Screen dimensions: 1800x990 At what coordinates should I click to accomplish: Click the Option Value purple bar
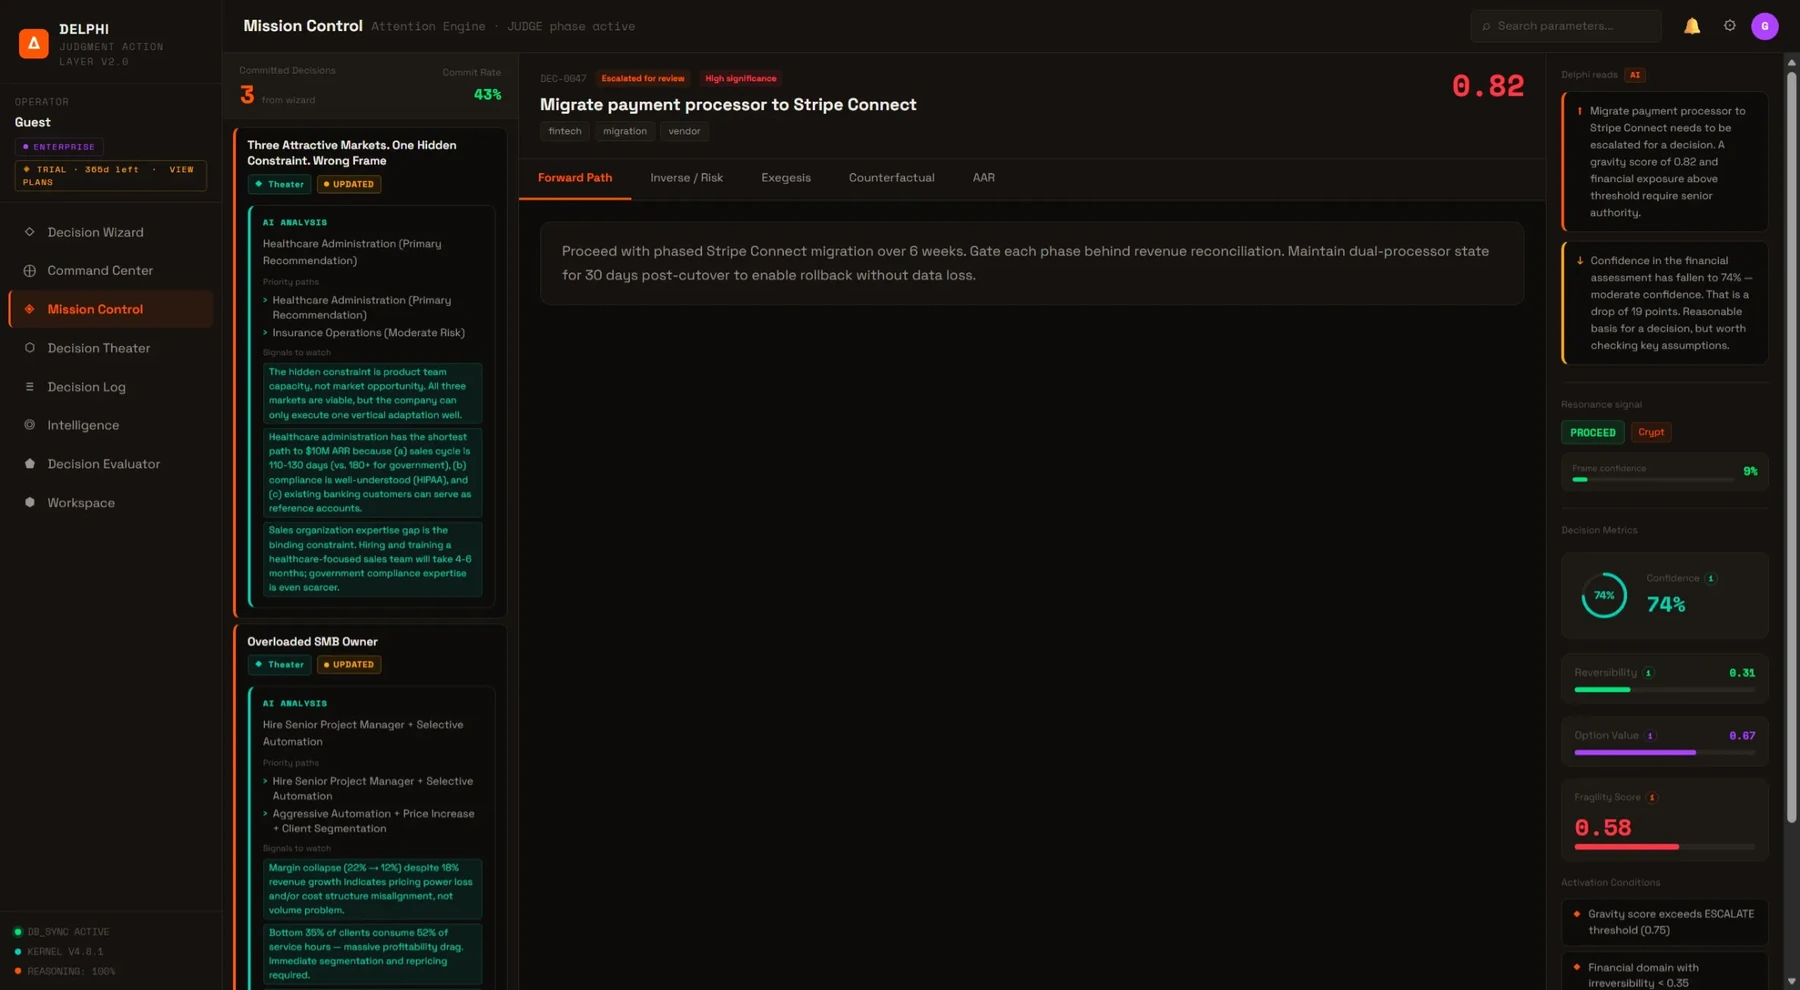[x=1635, y=753]
